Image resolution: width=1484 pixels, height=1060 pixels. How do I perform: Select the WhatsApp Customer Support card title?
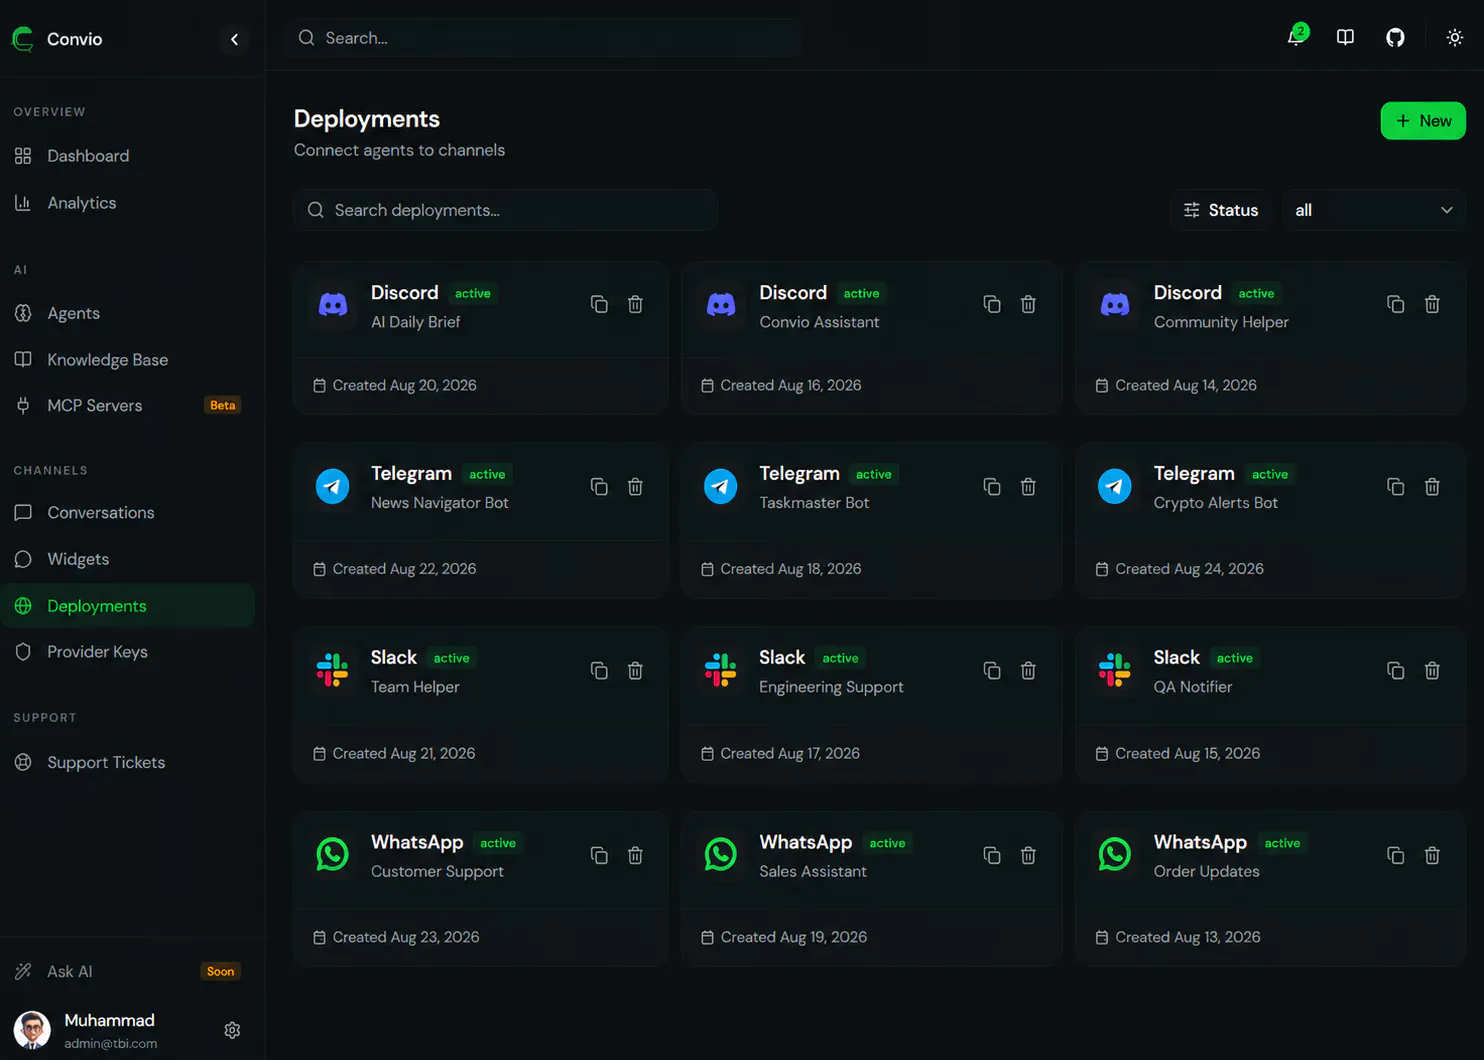[417, 842]
